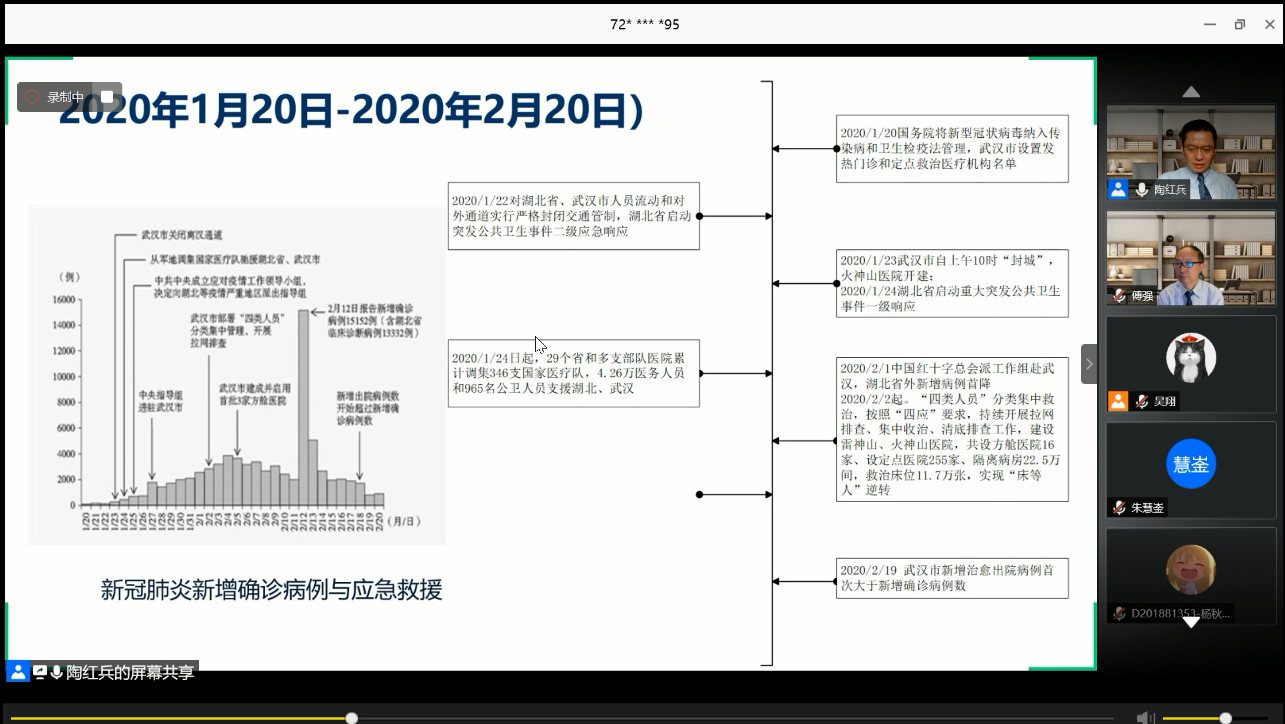1285x724 pixels.
Task: Click the orange user icon beside 吴翔
Action: tap(1118, 401)
